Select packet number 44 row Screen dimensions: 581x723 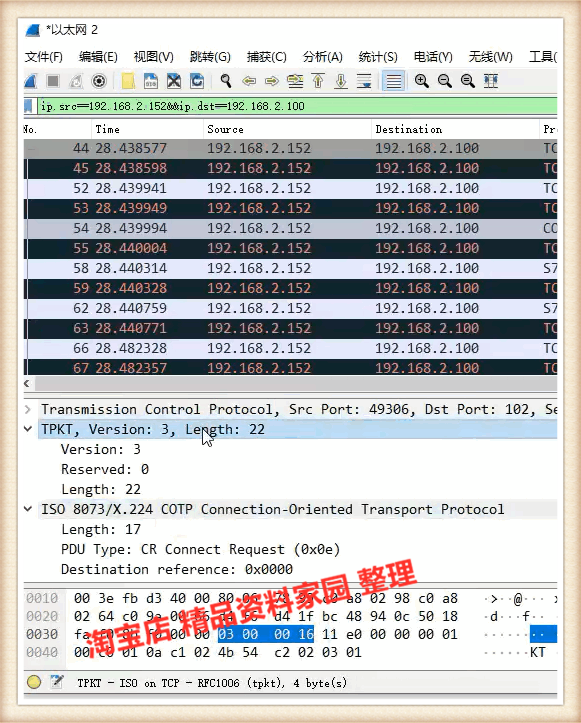coord(290,148)
